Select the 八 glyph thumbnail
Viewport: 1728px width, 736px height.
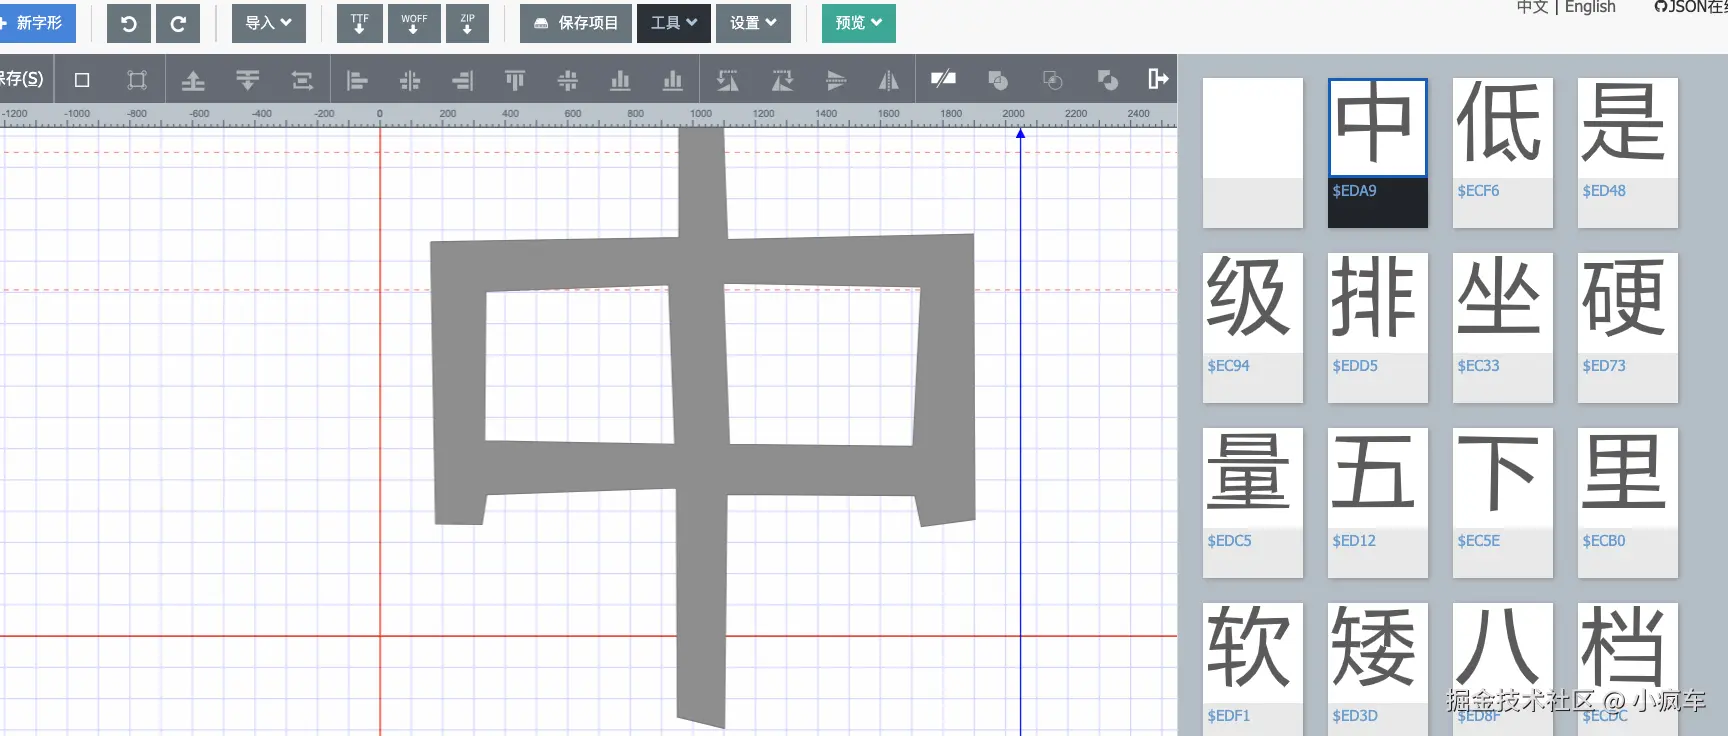point(1503,669)
